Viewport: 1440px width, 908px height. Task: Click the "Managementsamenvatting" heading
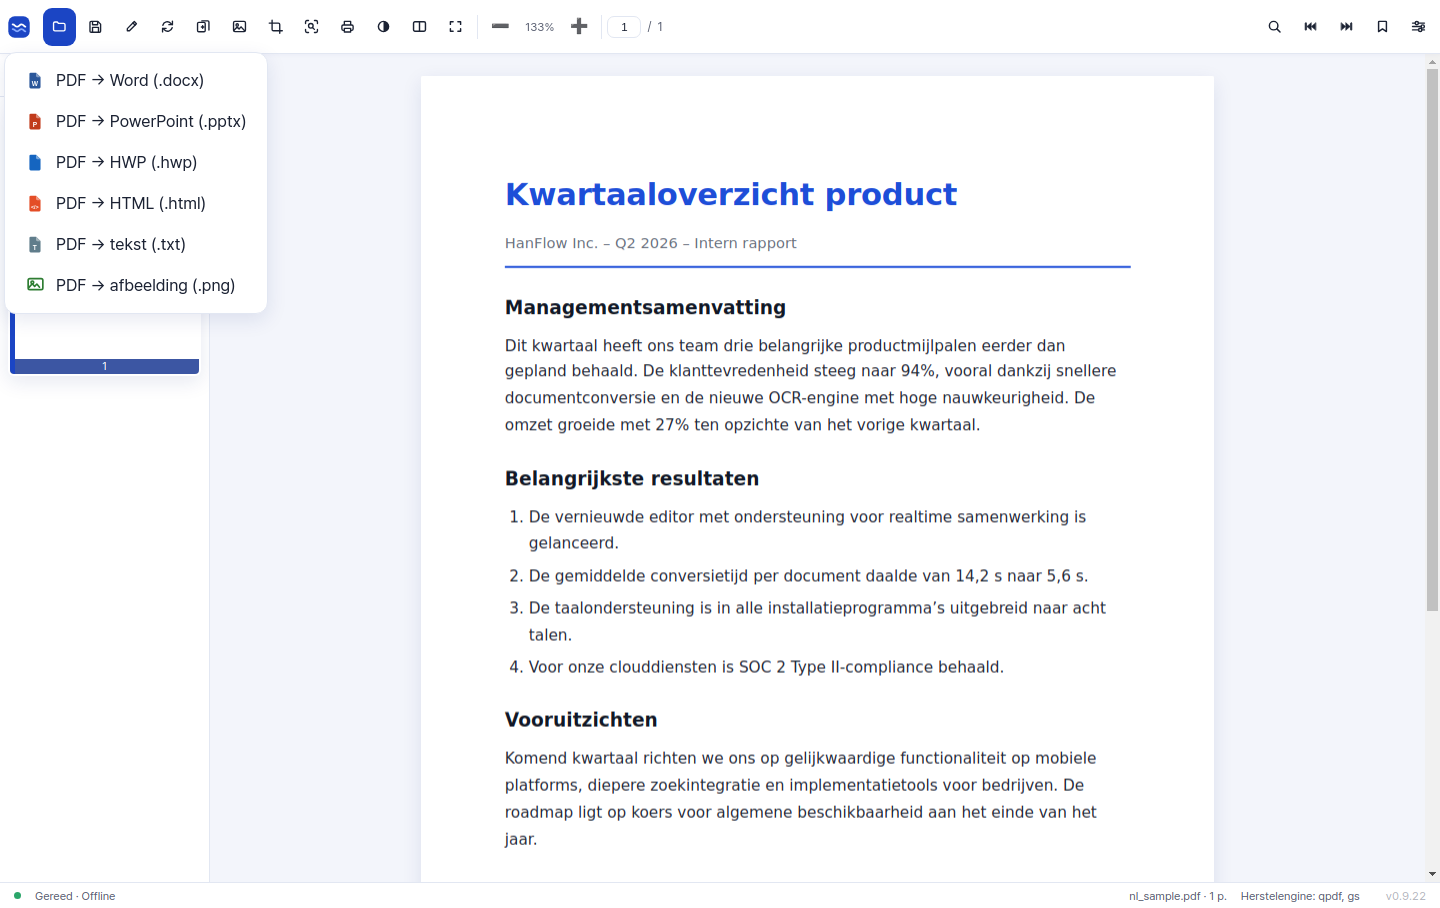point(645,307)
